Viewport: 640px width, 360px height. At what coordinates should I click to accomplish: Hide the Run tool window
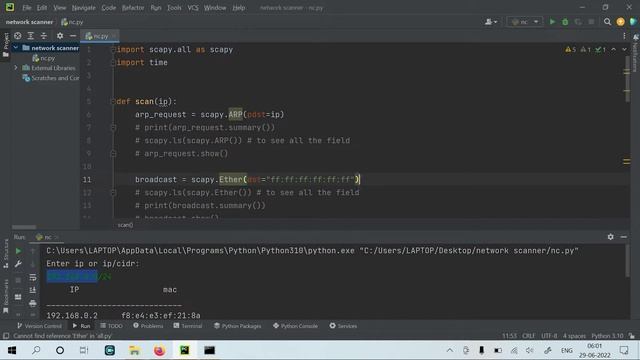pyautogui.click(x=624, y=237)
